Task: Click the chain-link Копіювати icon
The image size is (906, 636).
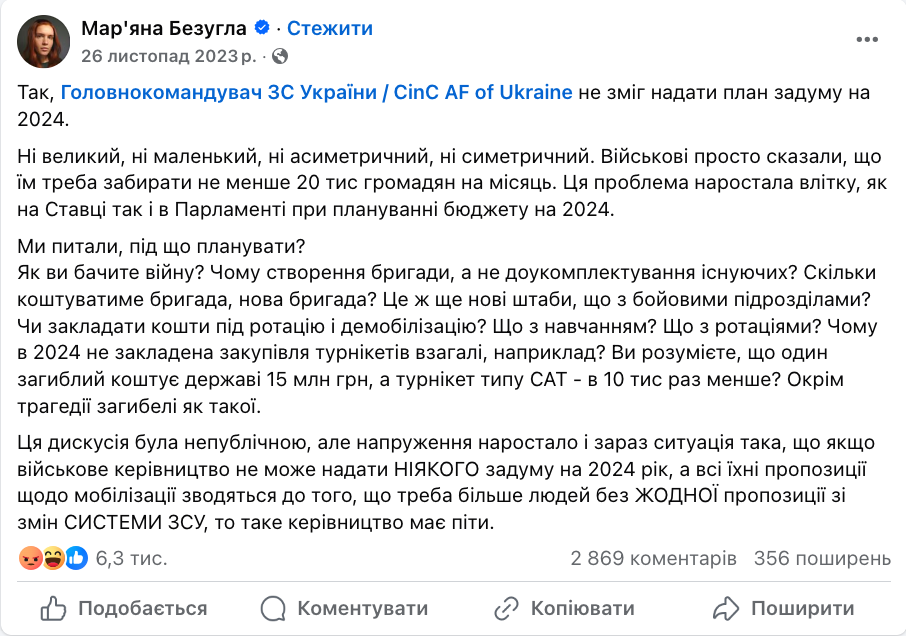Action: [507, 608]
